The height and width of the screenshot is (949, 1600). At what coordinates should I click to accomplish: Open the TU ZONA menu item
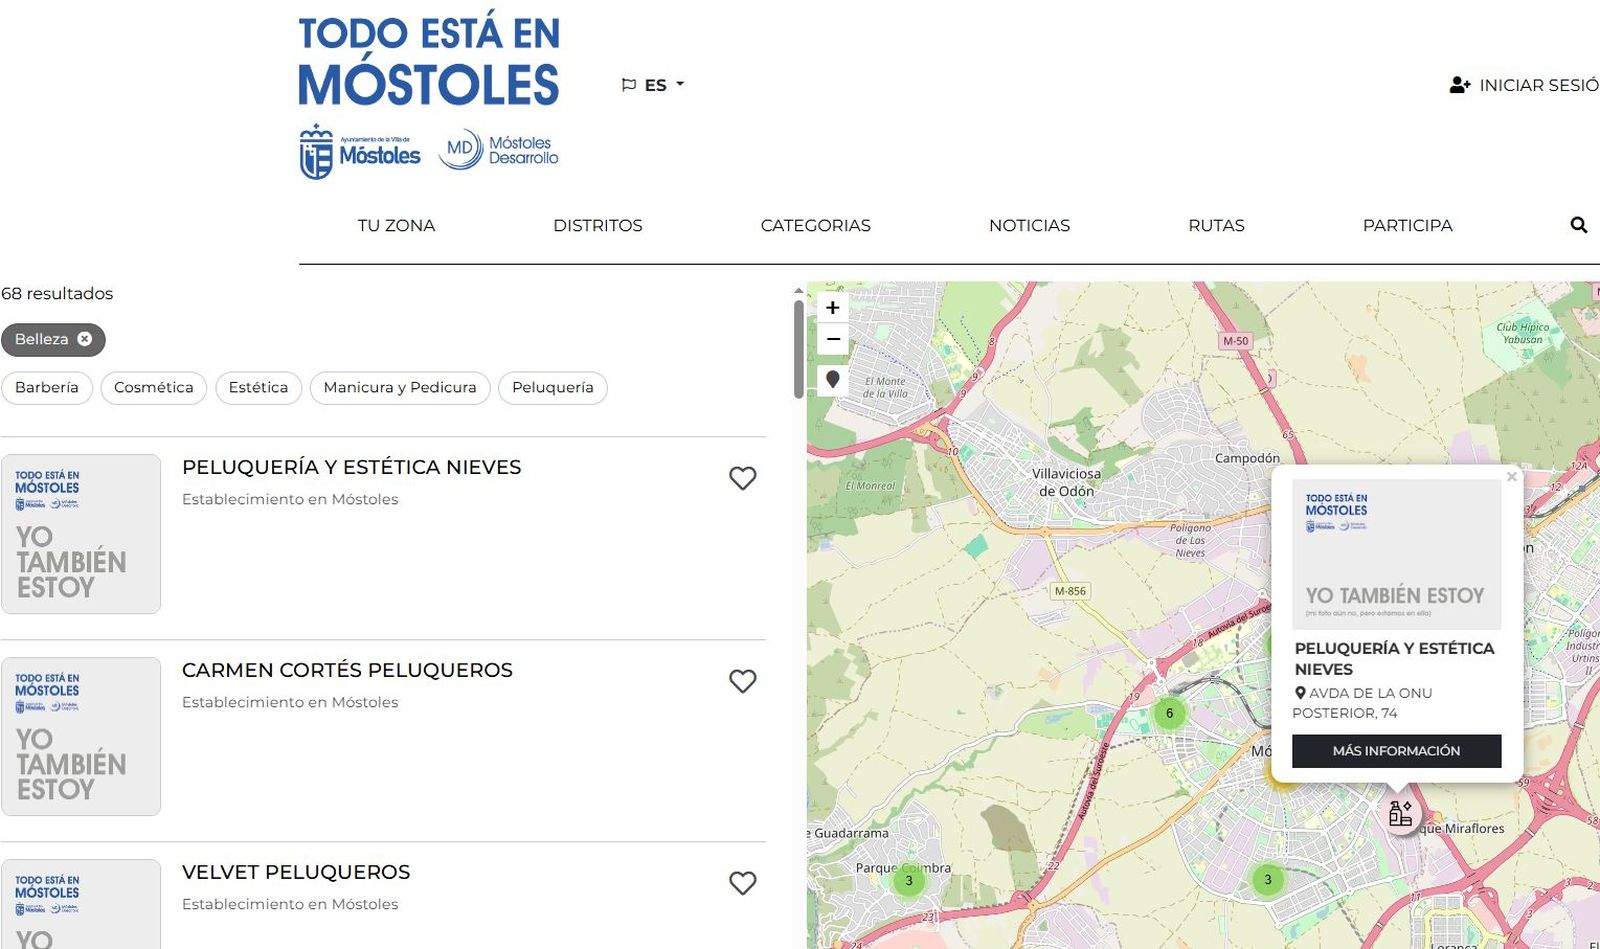tap(396, 226)
